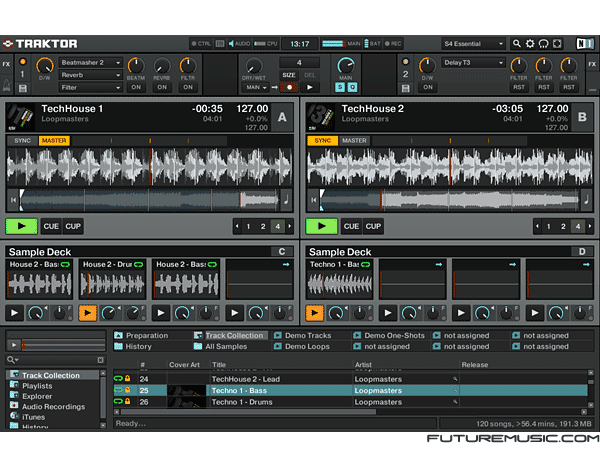600x470 pixels.
Task: Toggle MASTER on Deck B
Action: point(354,140)
